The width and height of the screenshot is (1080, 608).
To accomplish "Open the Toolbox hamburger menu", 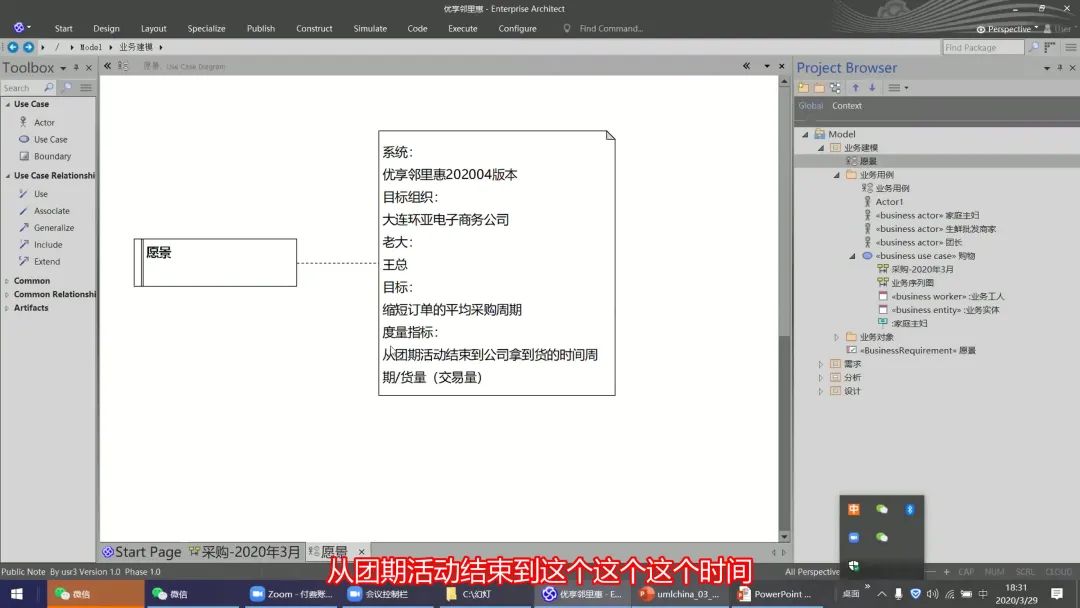I will 85,87.
